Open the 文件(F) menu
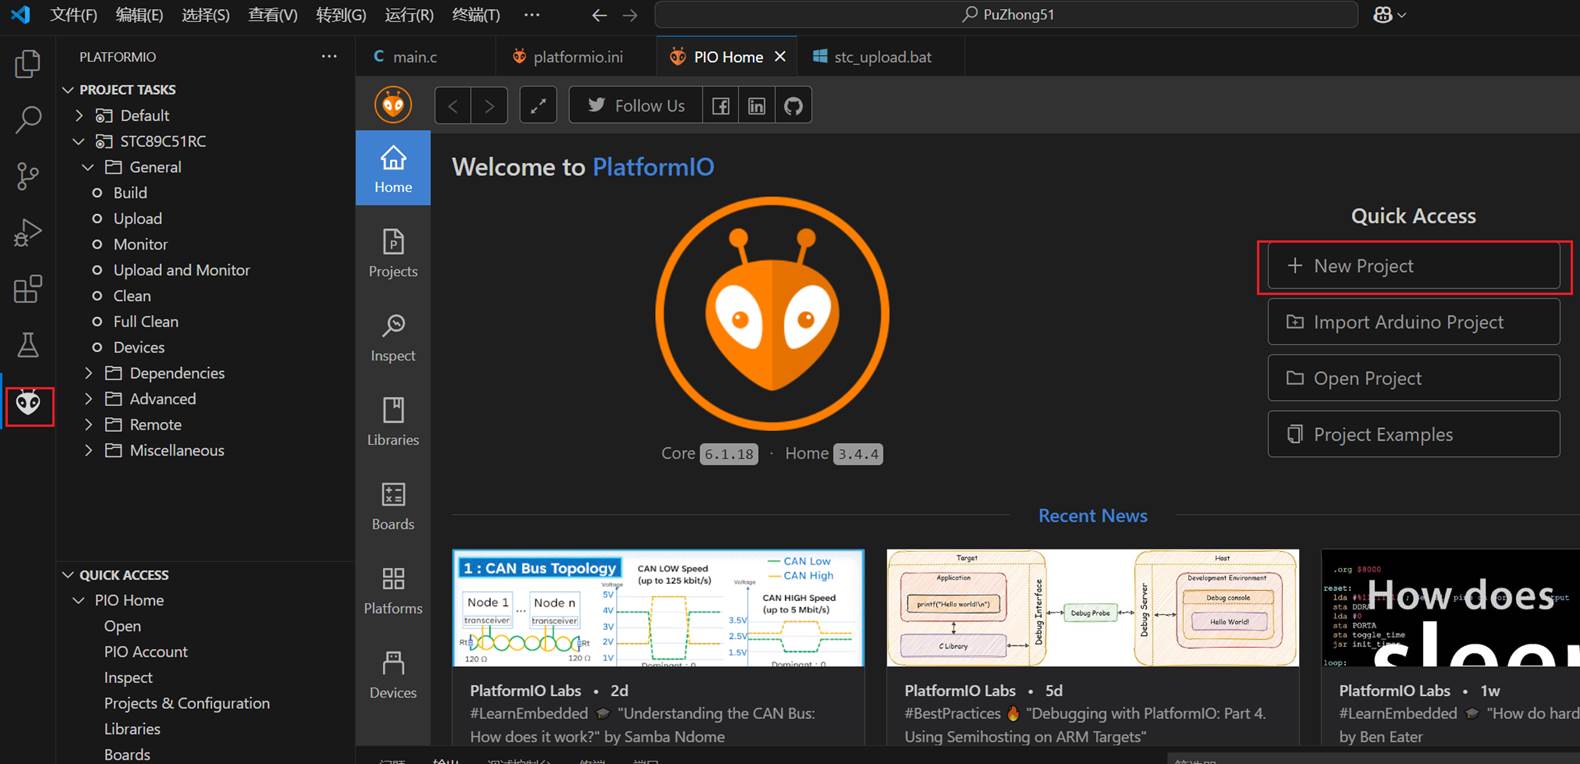 73,15
